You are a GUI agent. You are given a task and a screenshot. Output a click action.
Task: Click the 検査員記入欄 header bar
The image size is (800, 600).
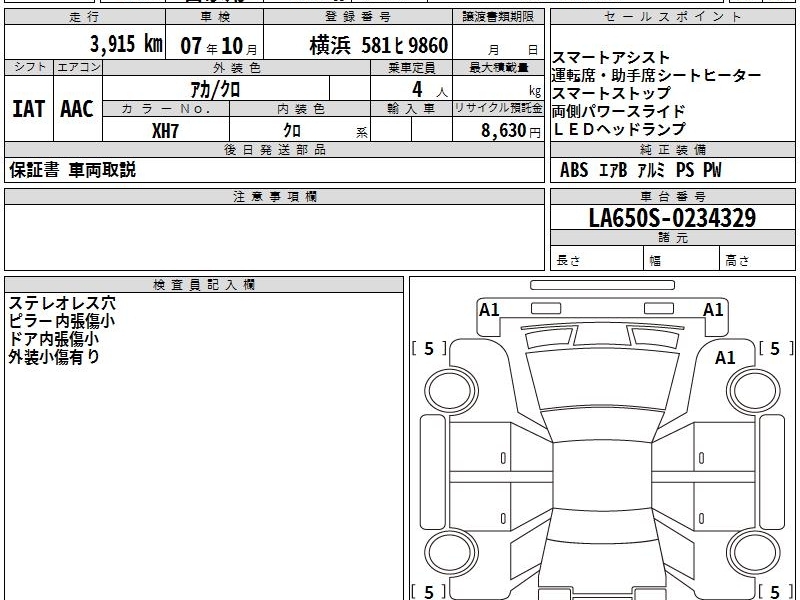click(204, 285)
